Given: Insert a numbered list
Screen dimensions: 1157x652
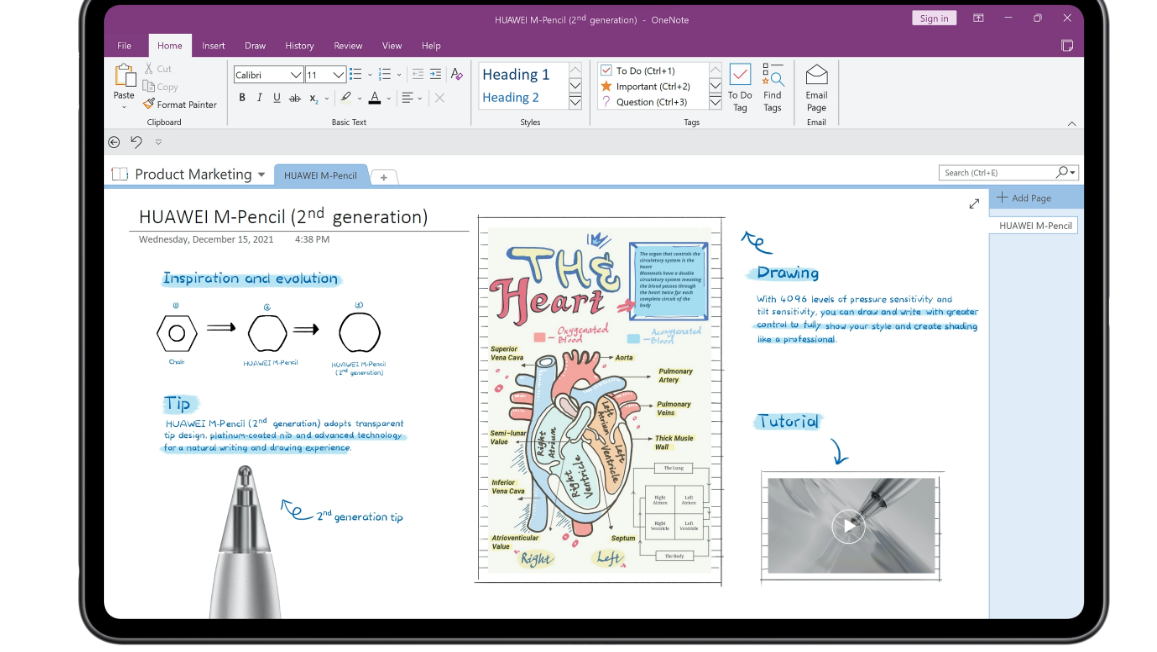Looking at the screenshot, I should pos(384,74).
